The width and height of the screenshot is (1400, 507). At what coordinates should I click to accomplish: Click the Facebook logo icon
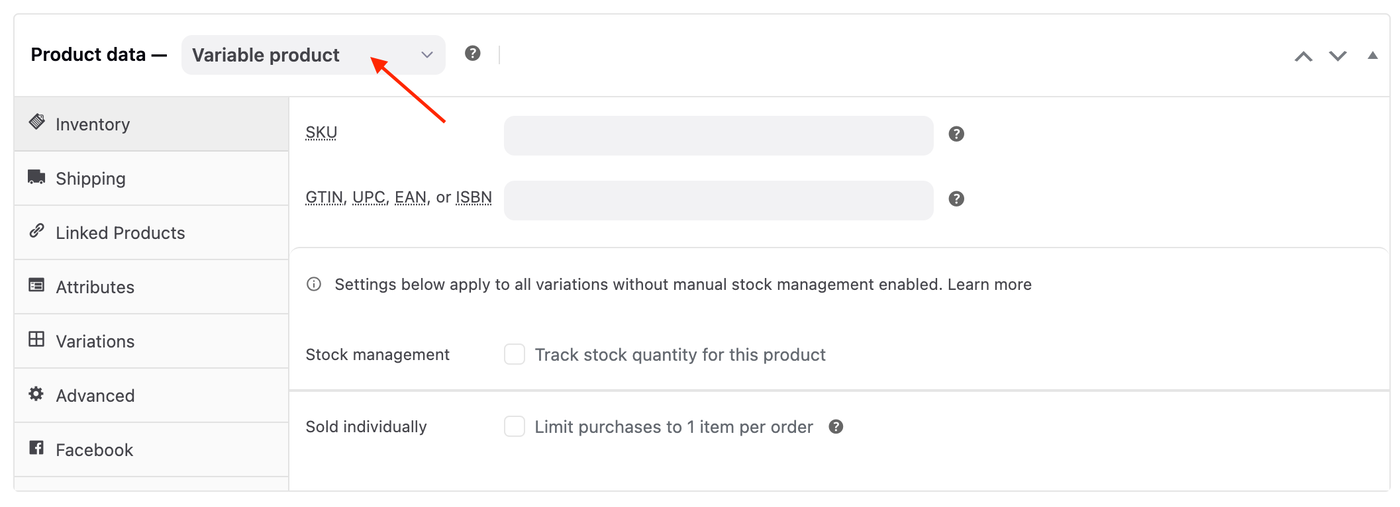pos(37,448)
